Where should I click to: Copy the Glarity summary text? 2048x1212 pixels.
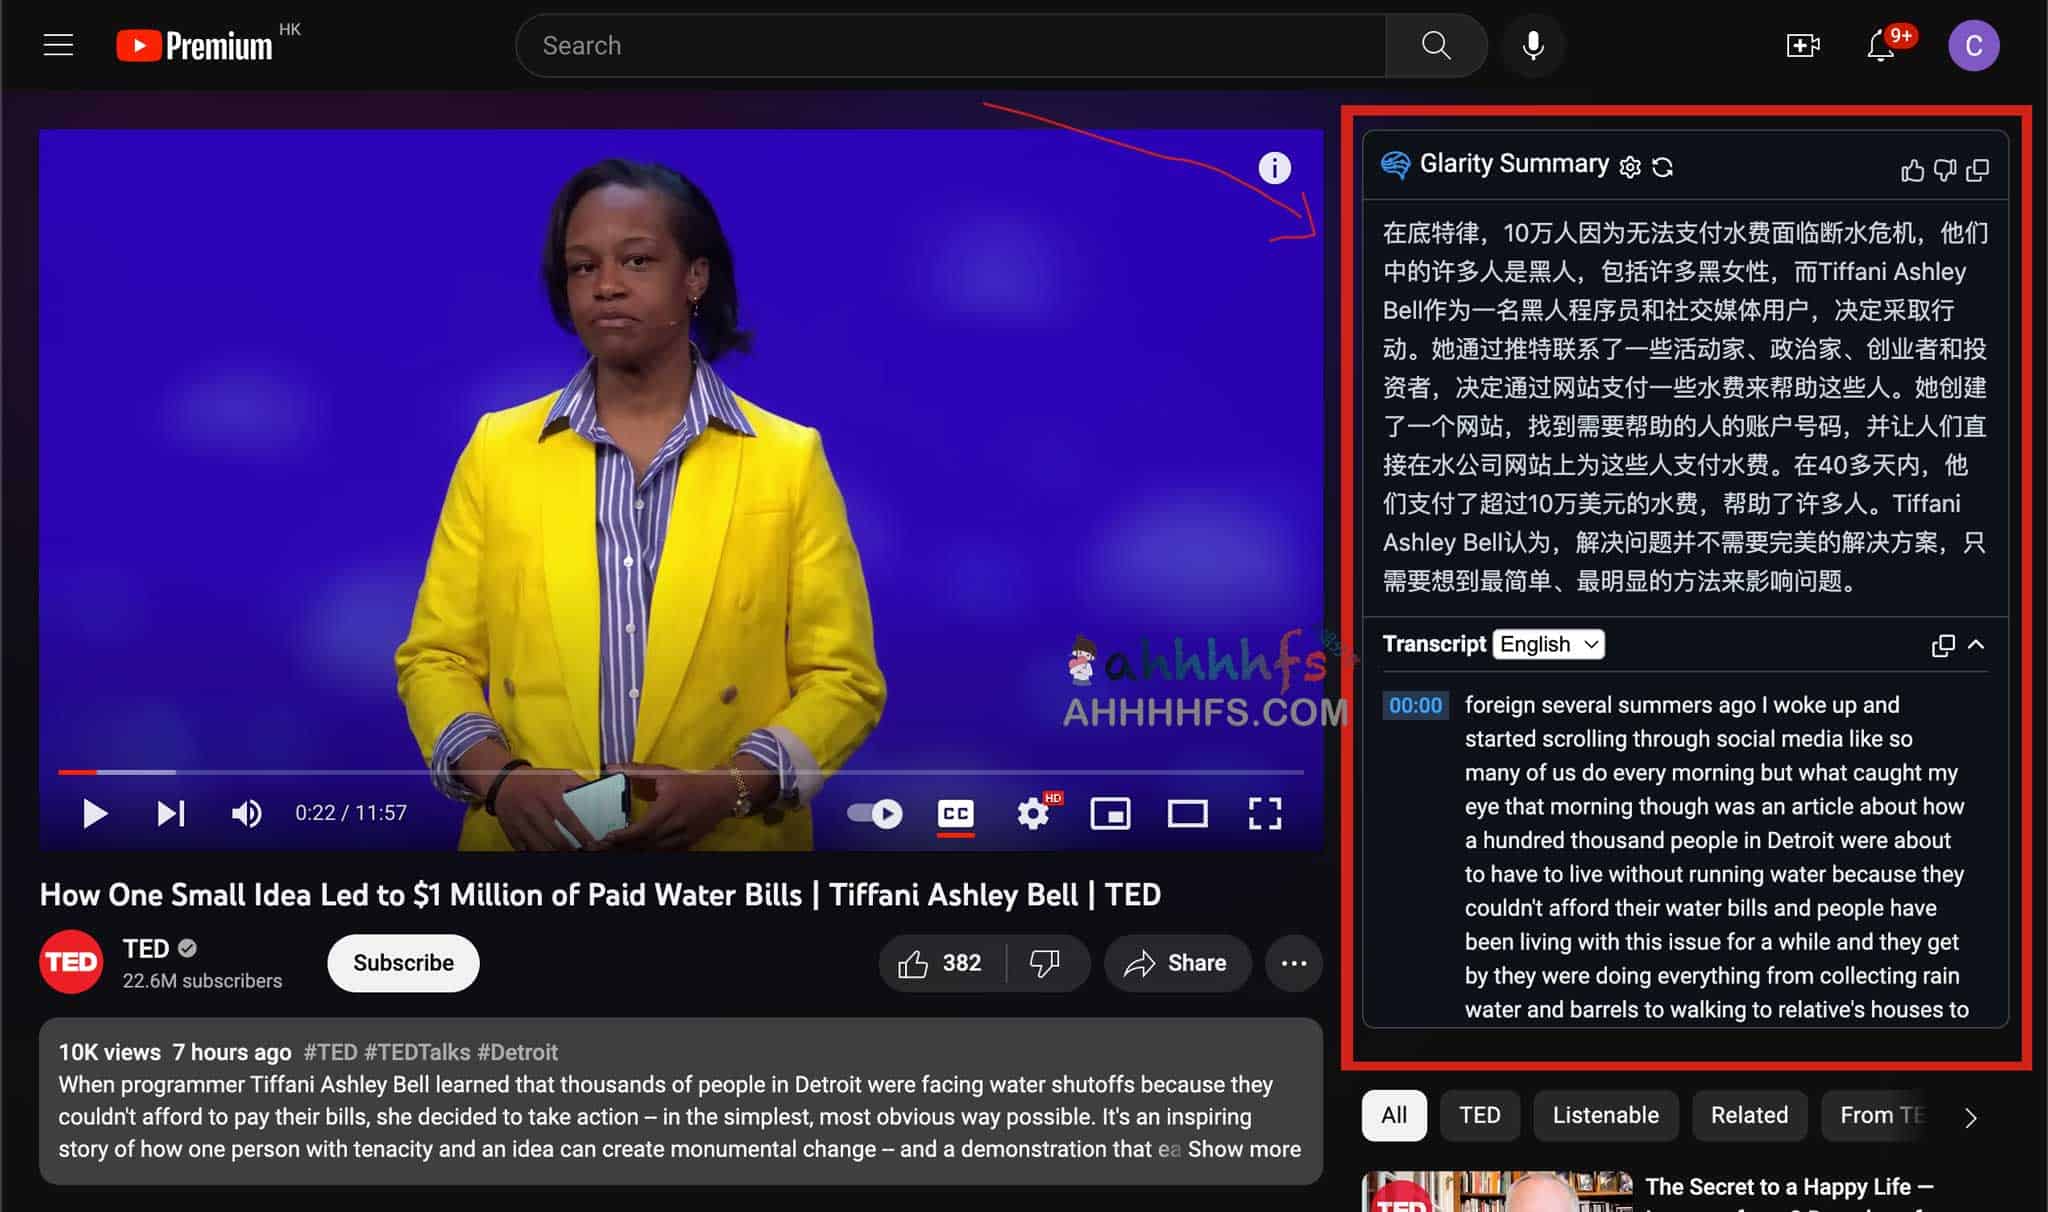pos(1977,170)
